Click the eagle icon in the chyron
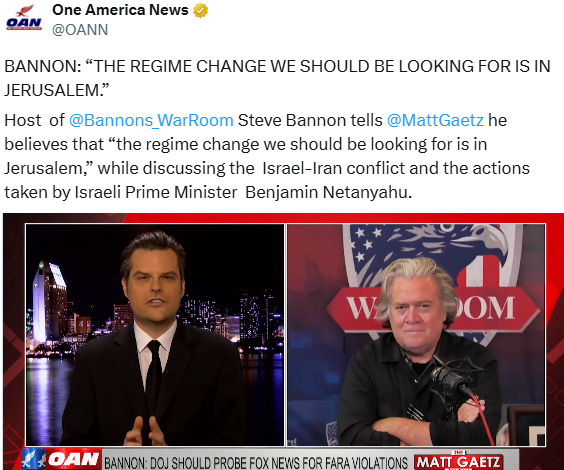Screen dimensions: 564x470 pyautogui.click(x=33, y=459)
